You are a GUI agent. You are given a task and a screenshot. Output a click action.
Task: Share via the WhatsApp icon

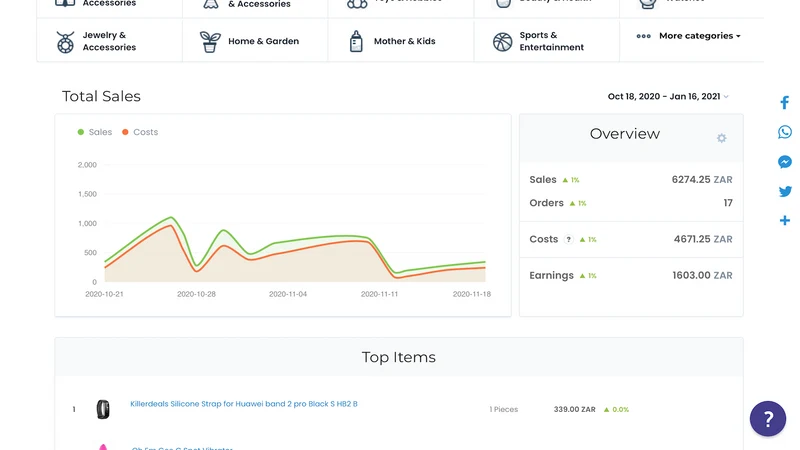[785, 132]
